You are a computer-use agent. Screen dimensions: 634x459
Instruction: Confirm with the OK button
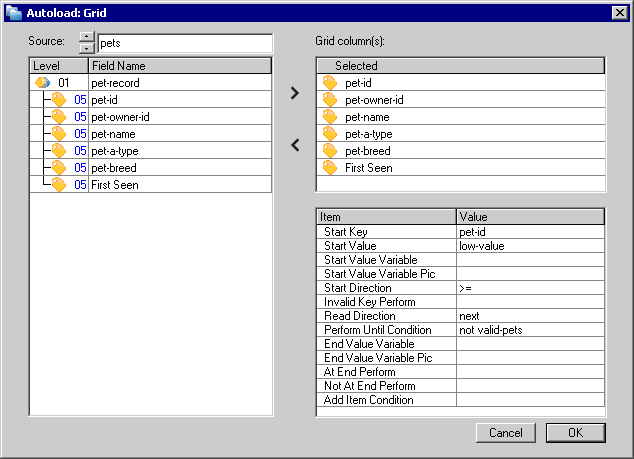point(576,433)
